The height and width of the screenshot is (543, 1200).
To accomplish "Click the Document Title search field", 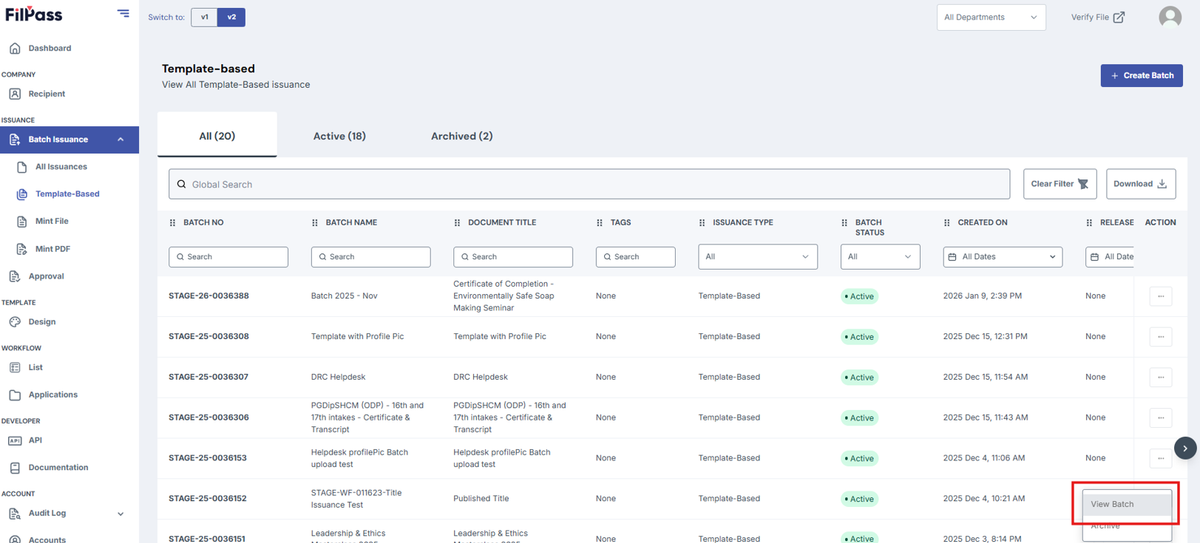I will point(513,257).
